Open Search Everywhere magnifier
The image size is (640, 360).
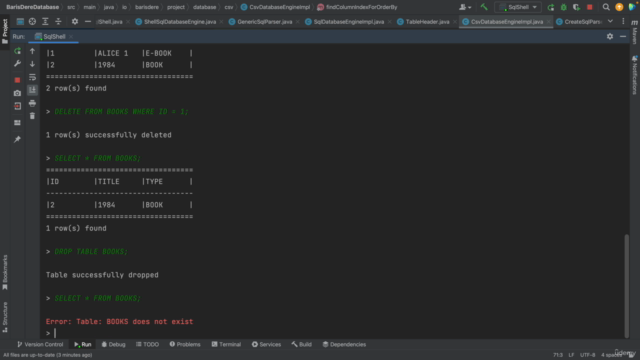coord(606,7)
